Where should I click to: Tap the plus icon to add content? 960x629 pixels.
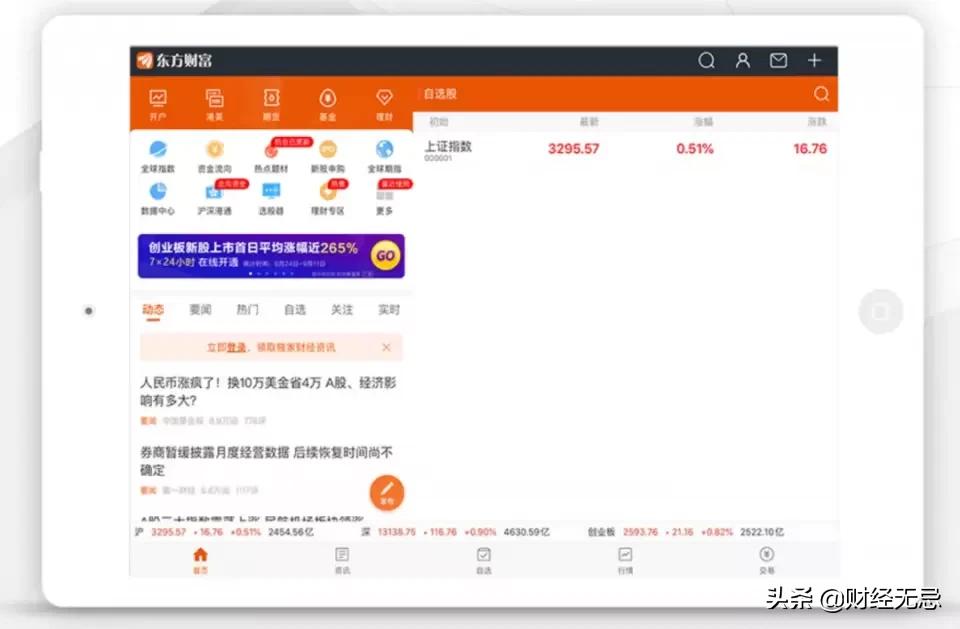pyautogui.click(x=814, y=61)
